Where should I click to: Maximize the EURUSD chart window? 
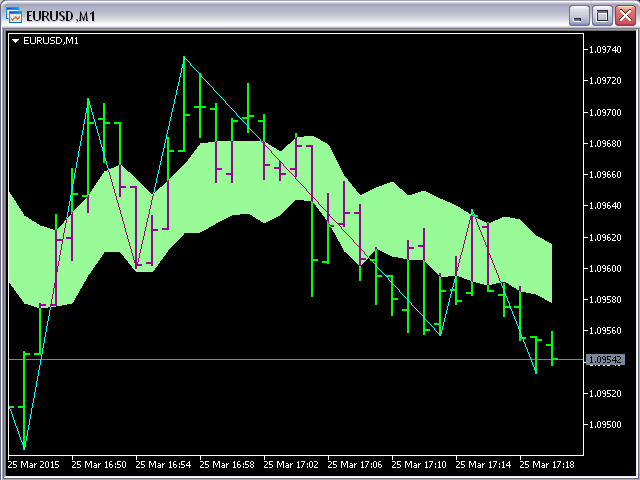pos(602,15)
